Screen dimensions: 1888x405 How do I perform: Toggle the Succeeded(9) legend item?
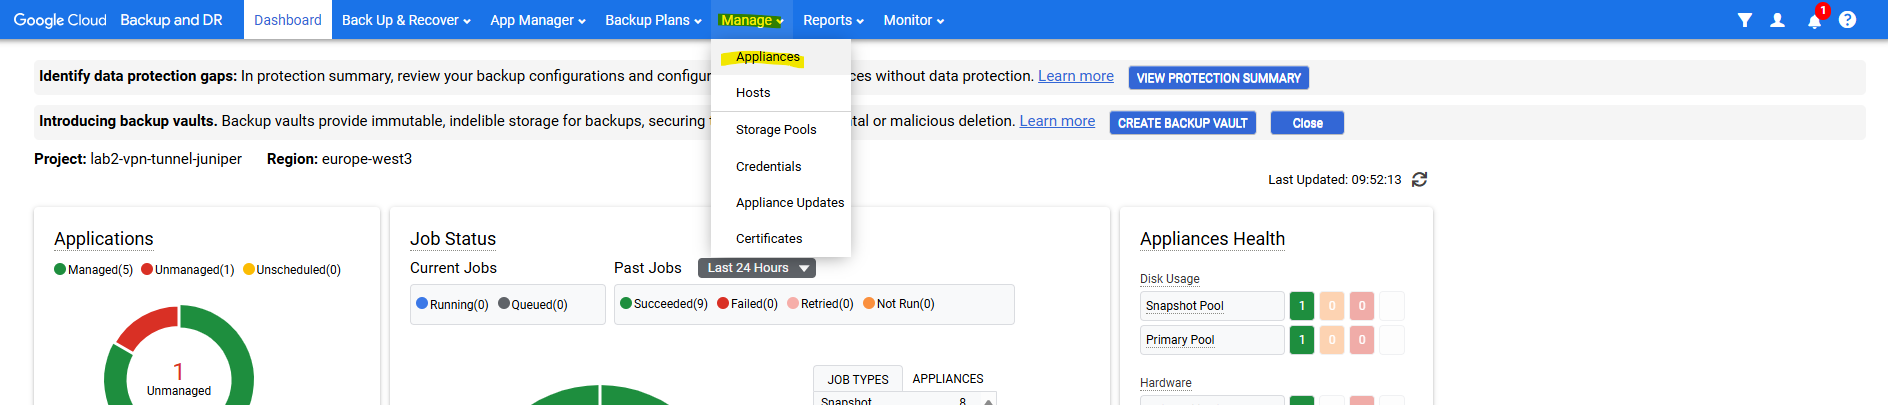tap(663, 304)
